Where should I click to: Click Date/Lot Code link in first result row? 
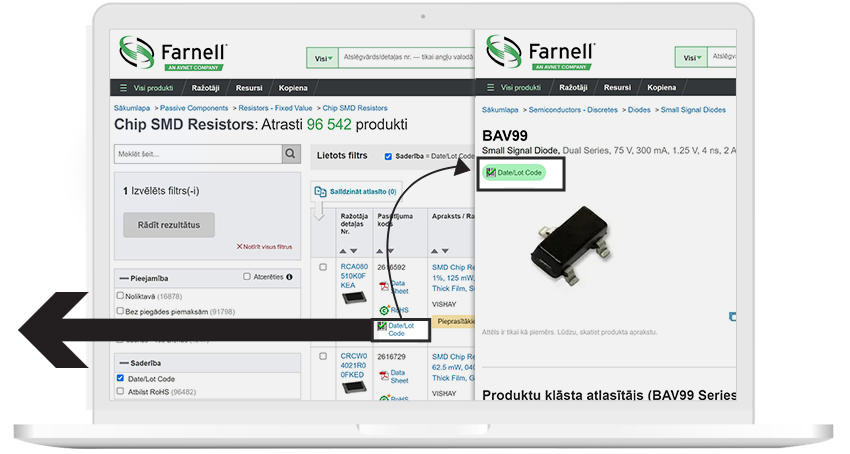[401, 329]
